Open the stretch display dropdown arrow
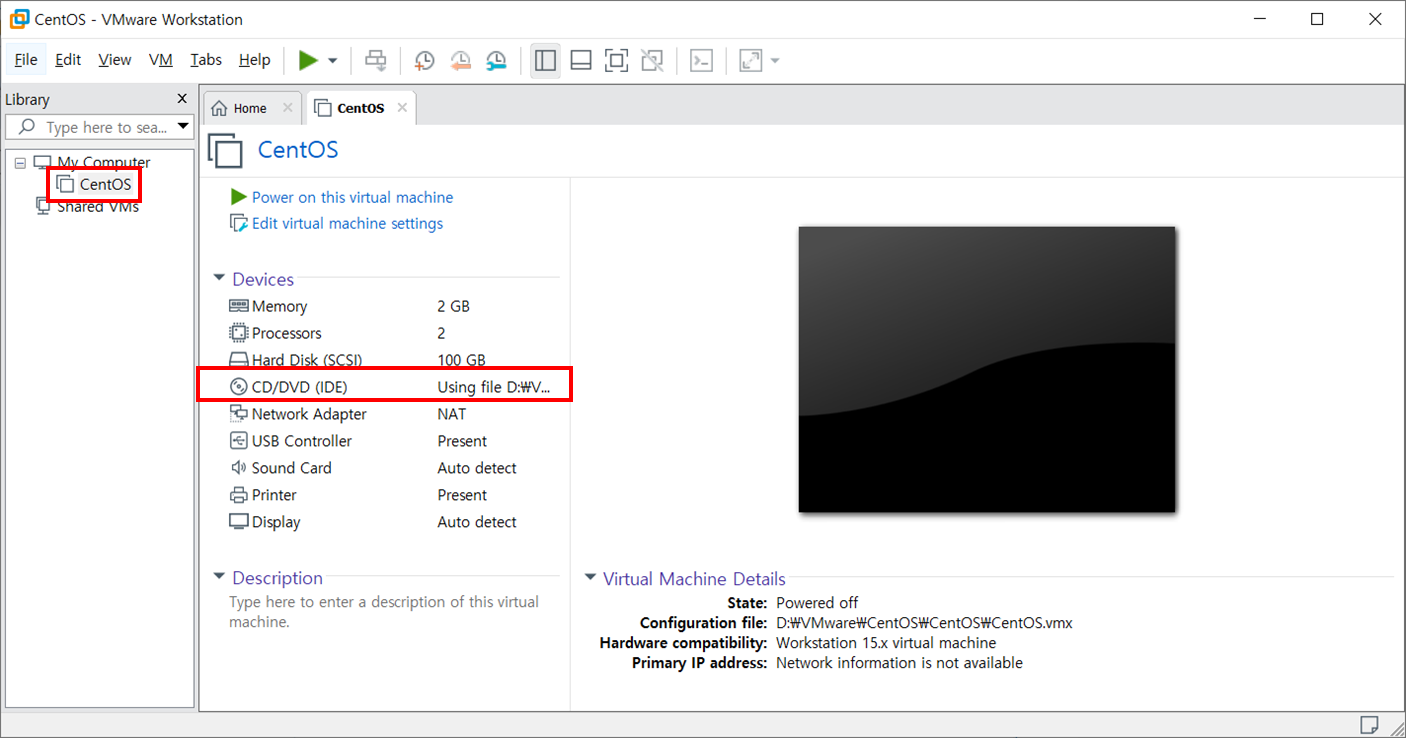Image resolution: width=1406 pixels, height=738 pixels. tap(775, 61)
